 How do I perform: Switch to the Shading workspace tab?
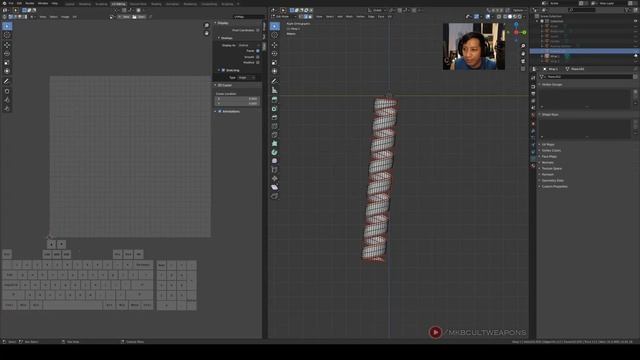click(156, 4)
